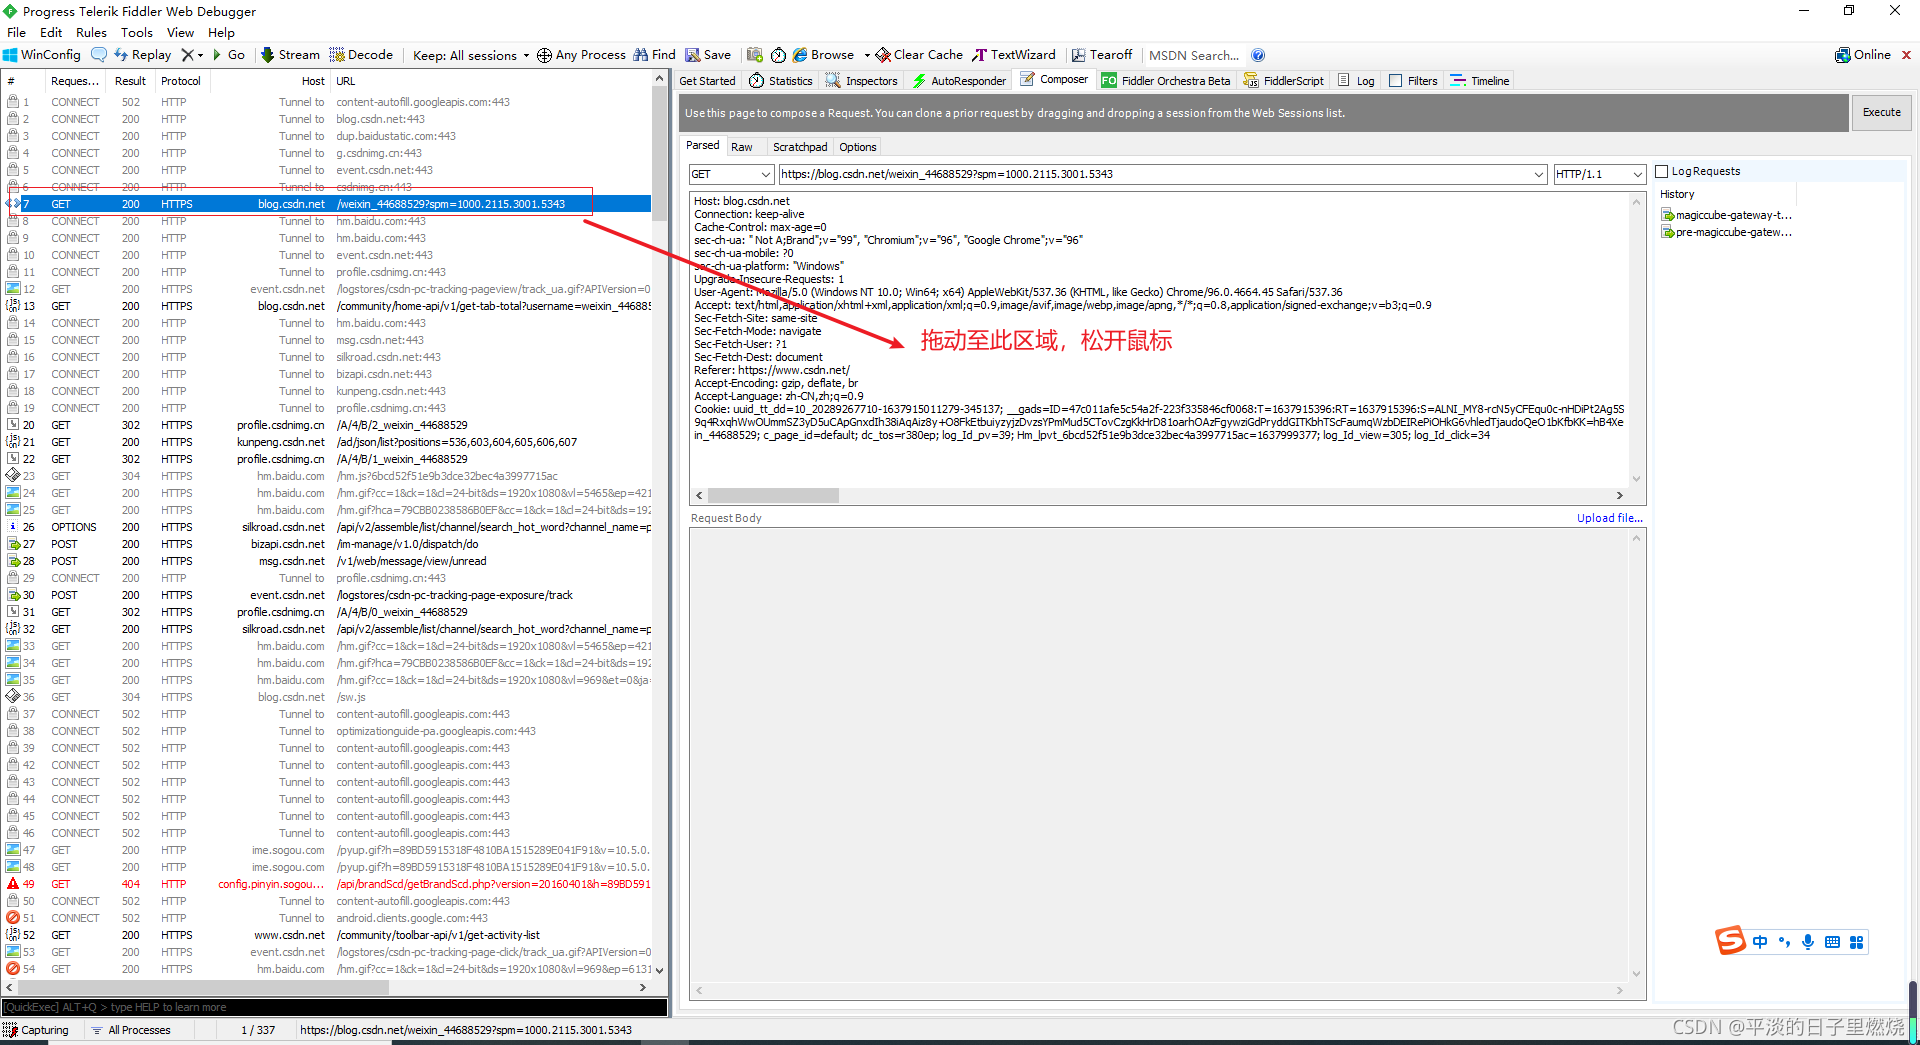Open the Filters tab
1920x1045 pixels.
click(x=1414, y=81)
